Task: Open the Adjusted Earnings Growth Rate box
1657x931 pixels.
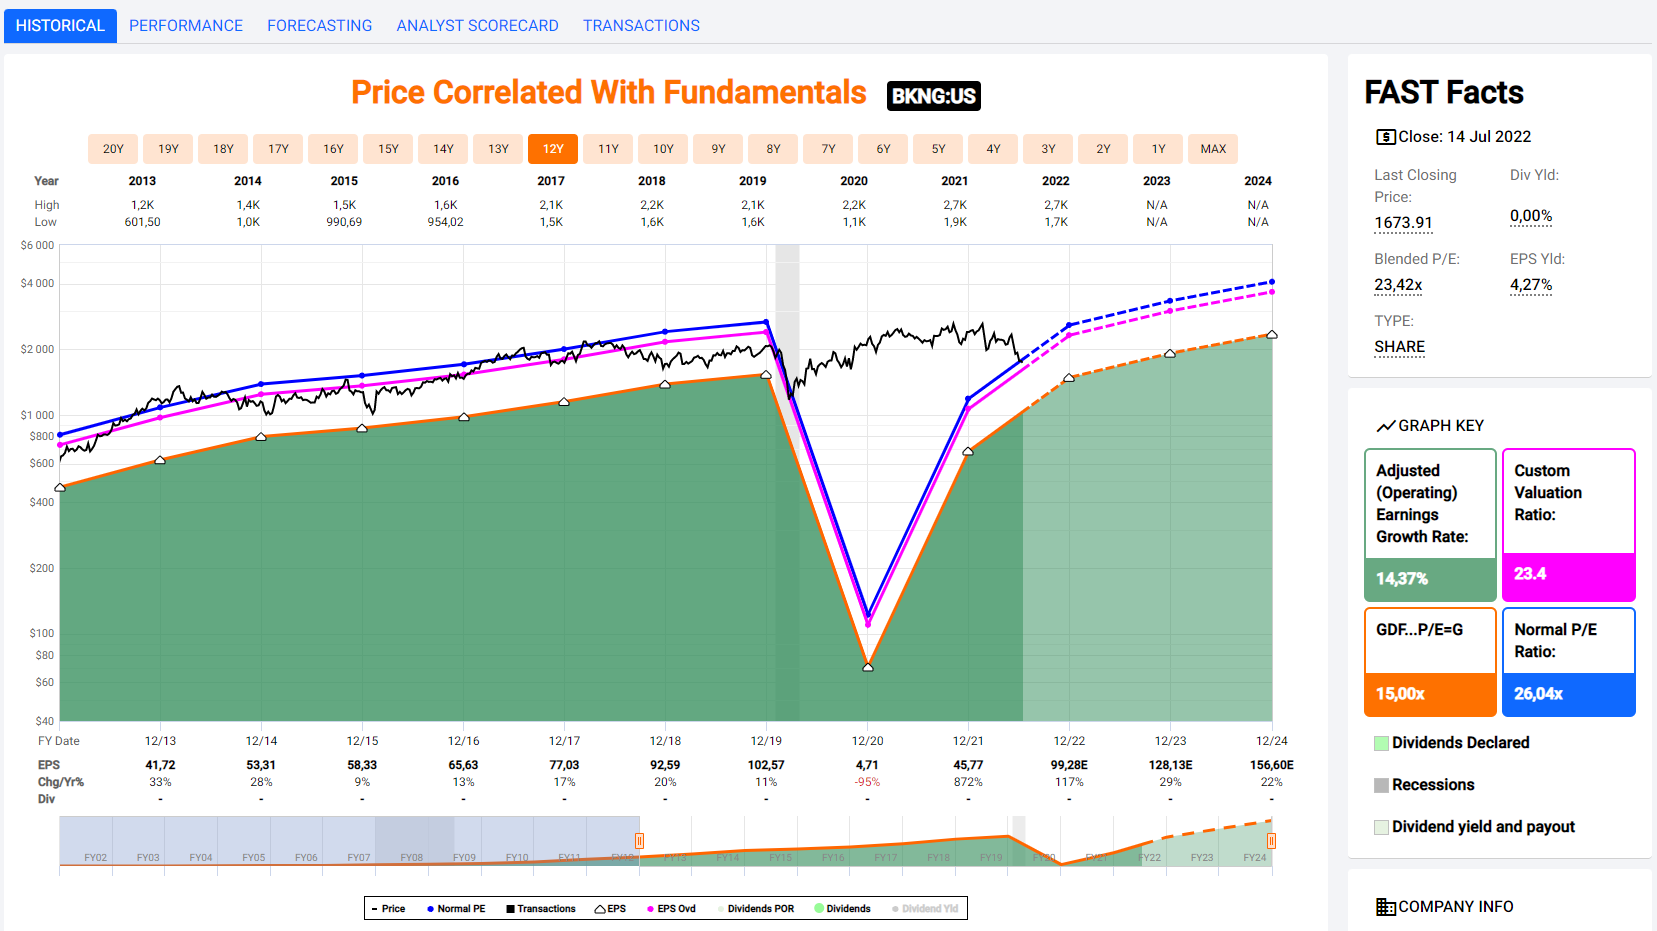Action: 1430,525
